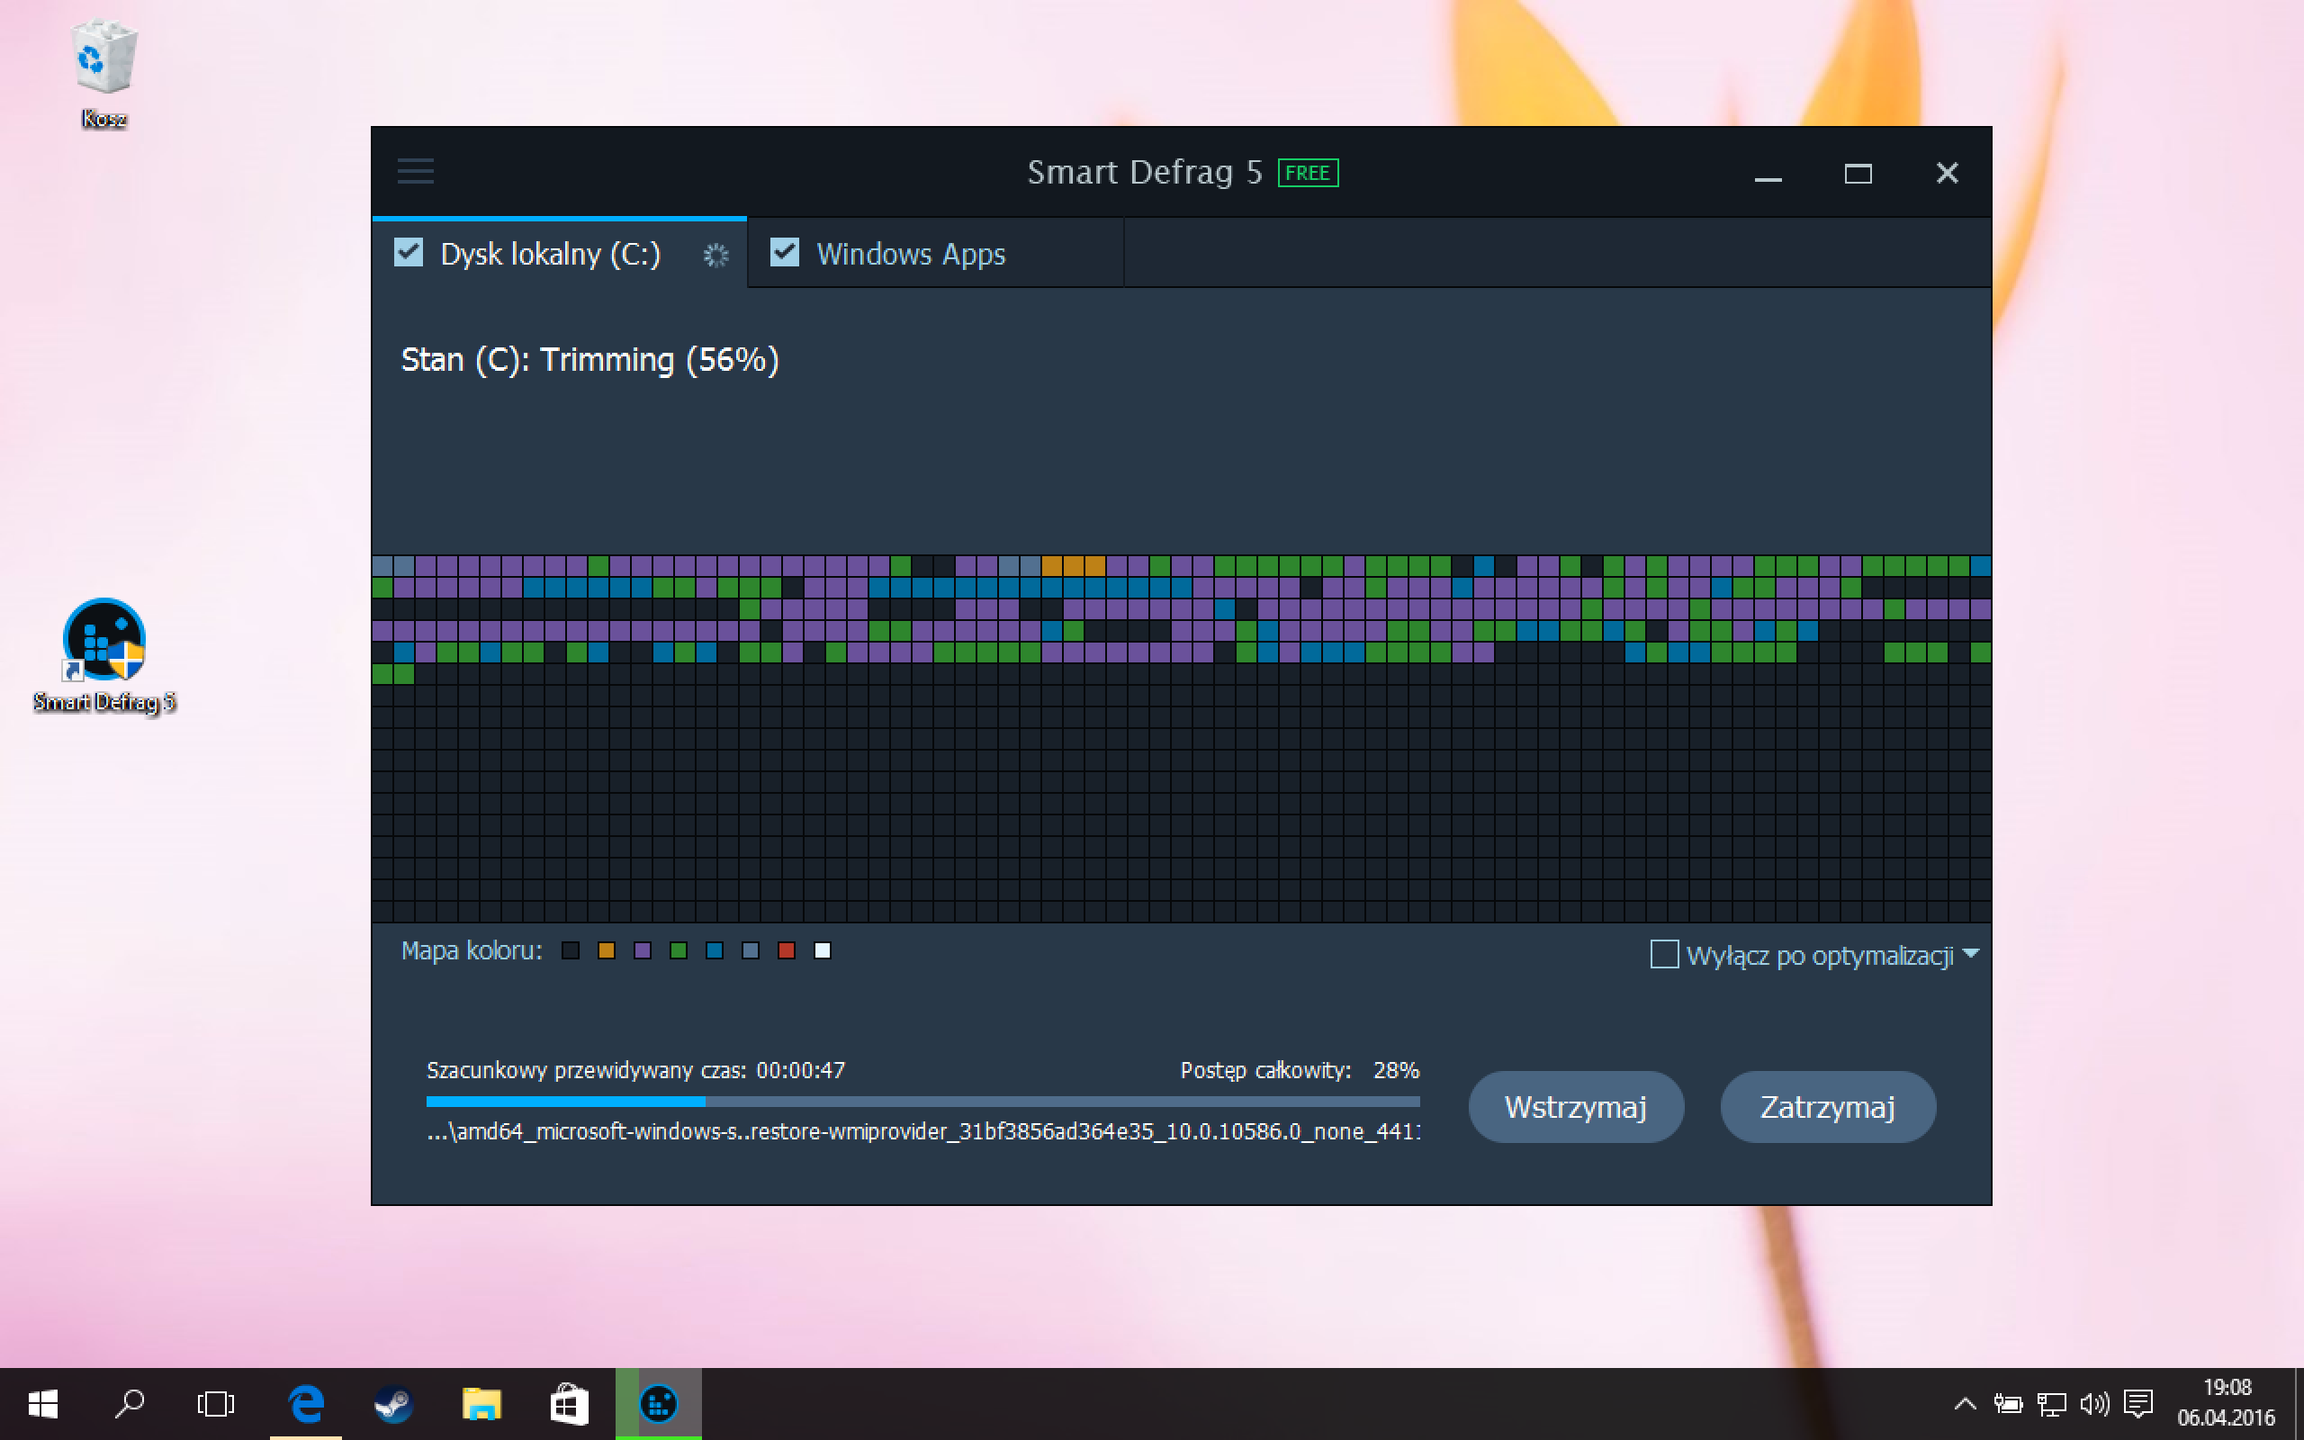Viewport: 2304px width, 1440px height.
Task: Stop the process with Zatrzymaj
Action: tap(1828, 1107)
